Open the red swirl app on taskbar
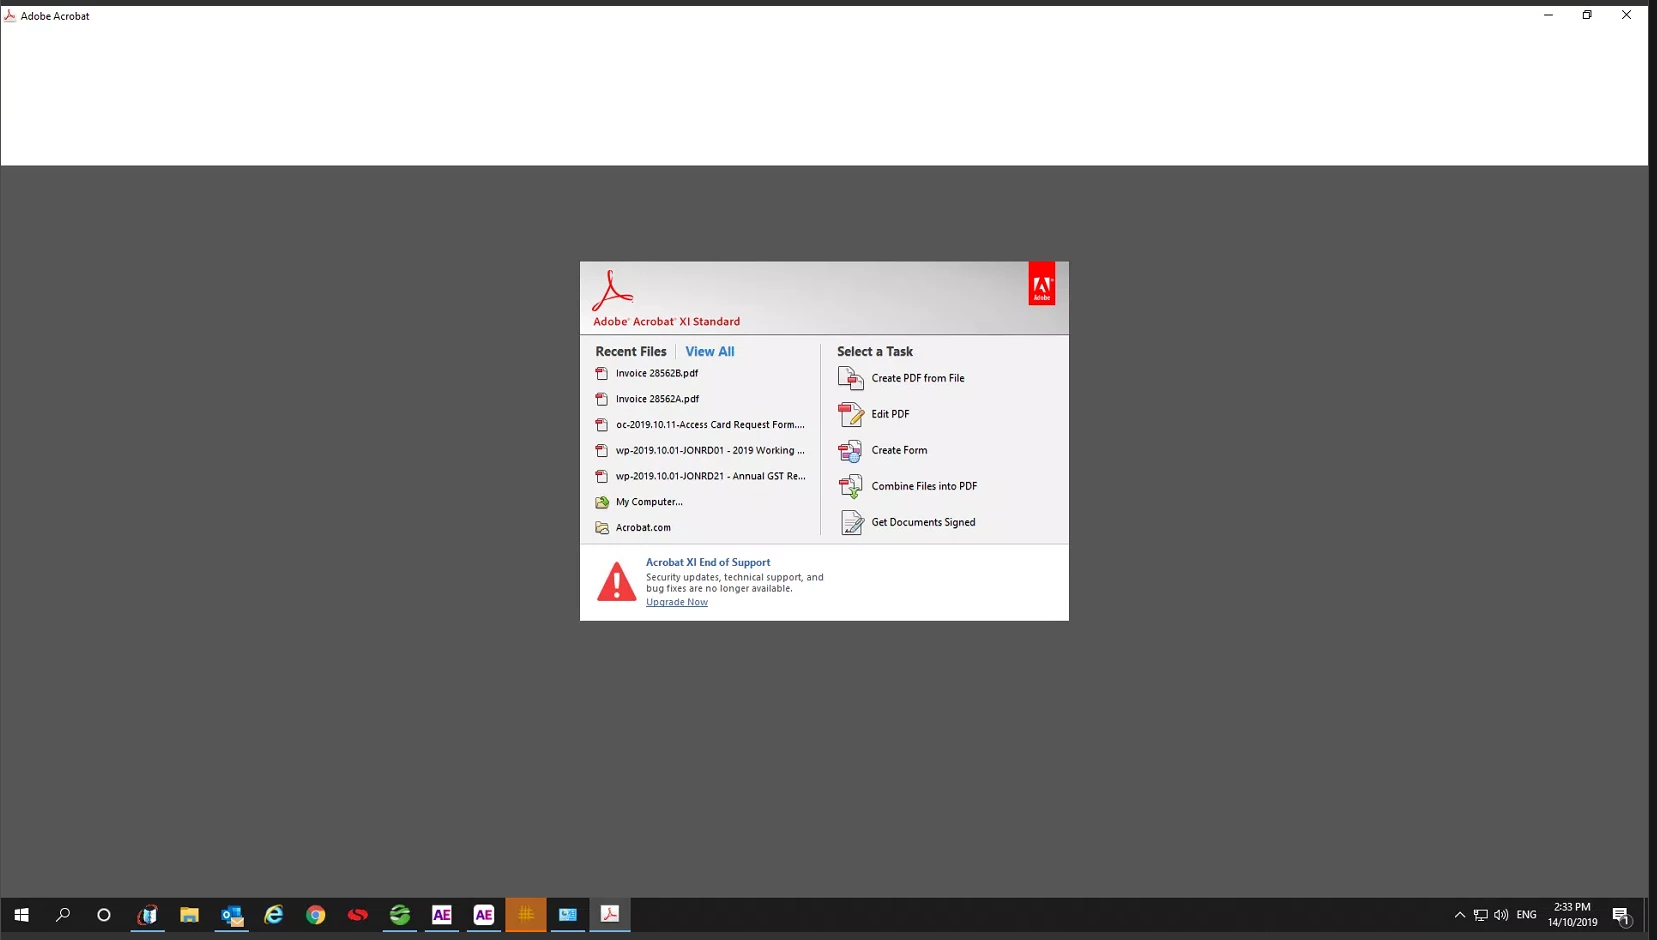Viewport: 1657px width, 940px height. tap(358, 915)
